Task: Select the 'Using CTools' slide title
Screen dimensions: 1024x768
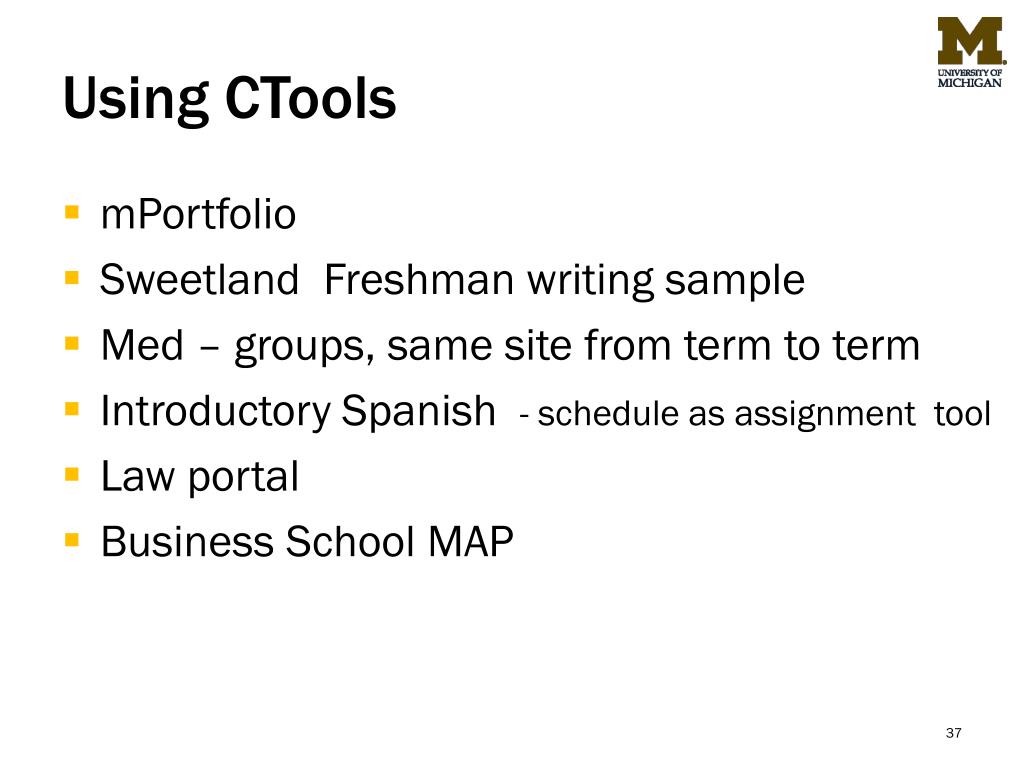Action: coord(230,99)
